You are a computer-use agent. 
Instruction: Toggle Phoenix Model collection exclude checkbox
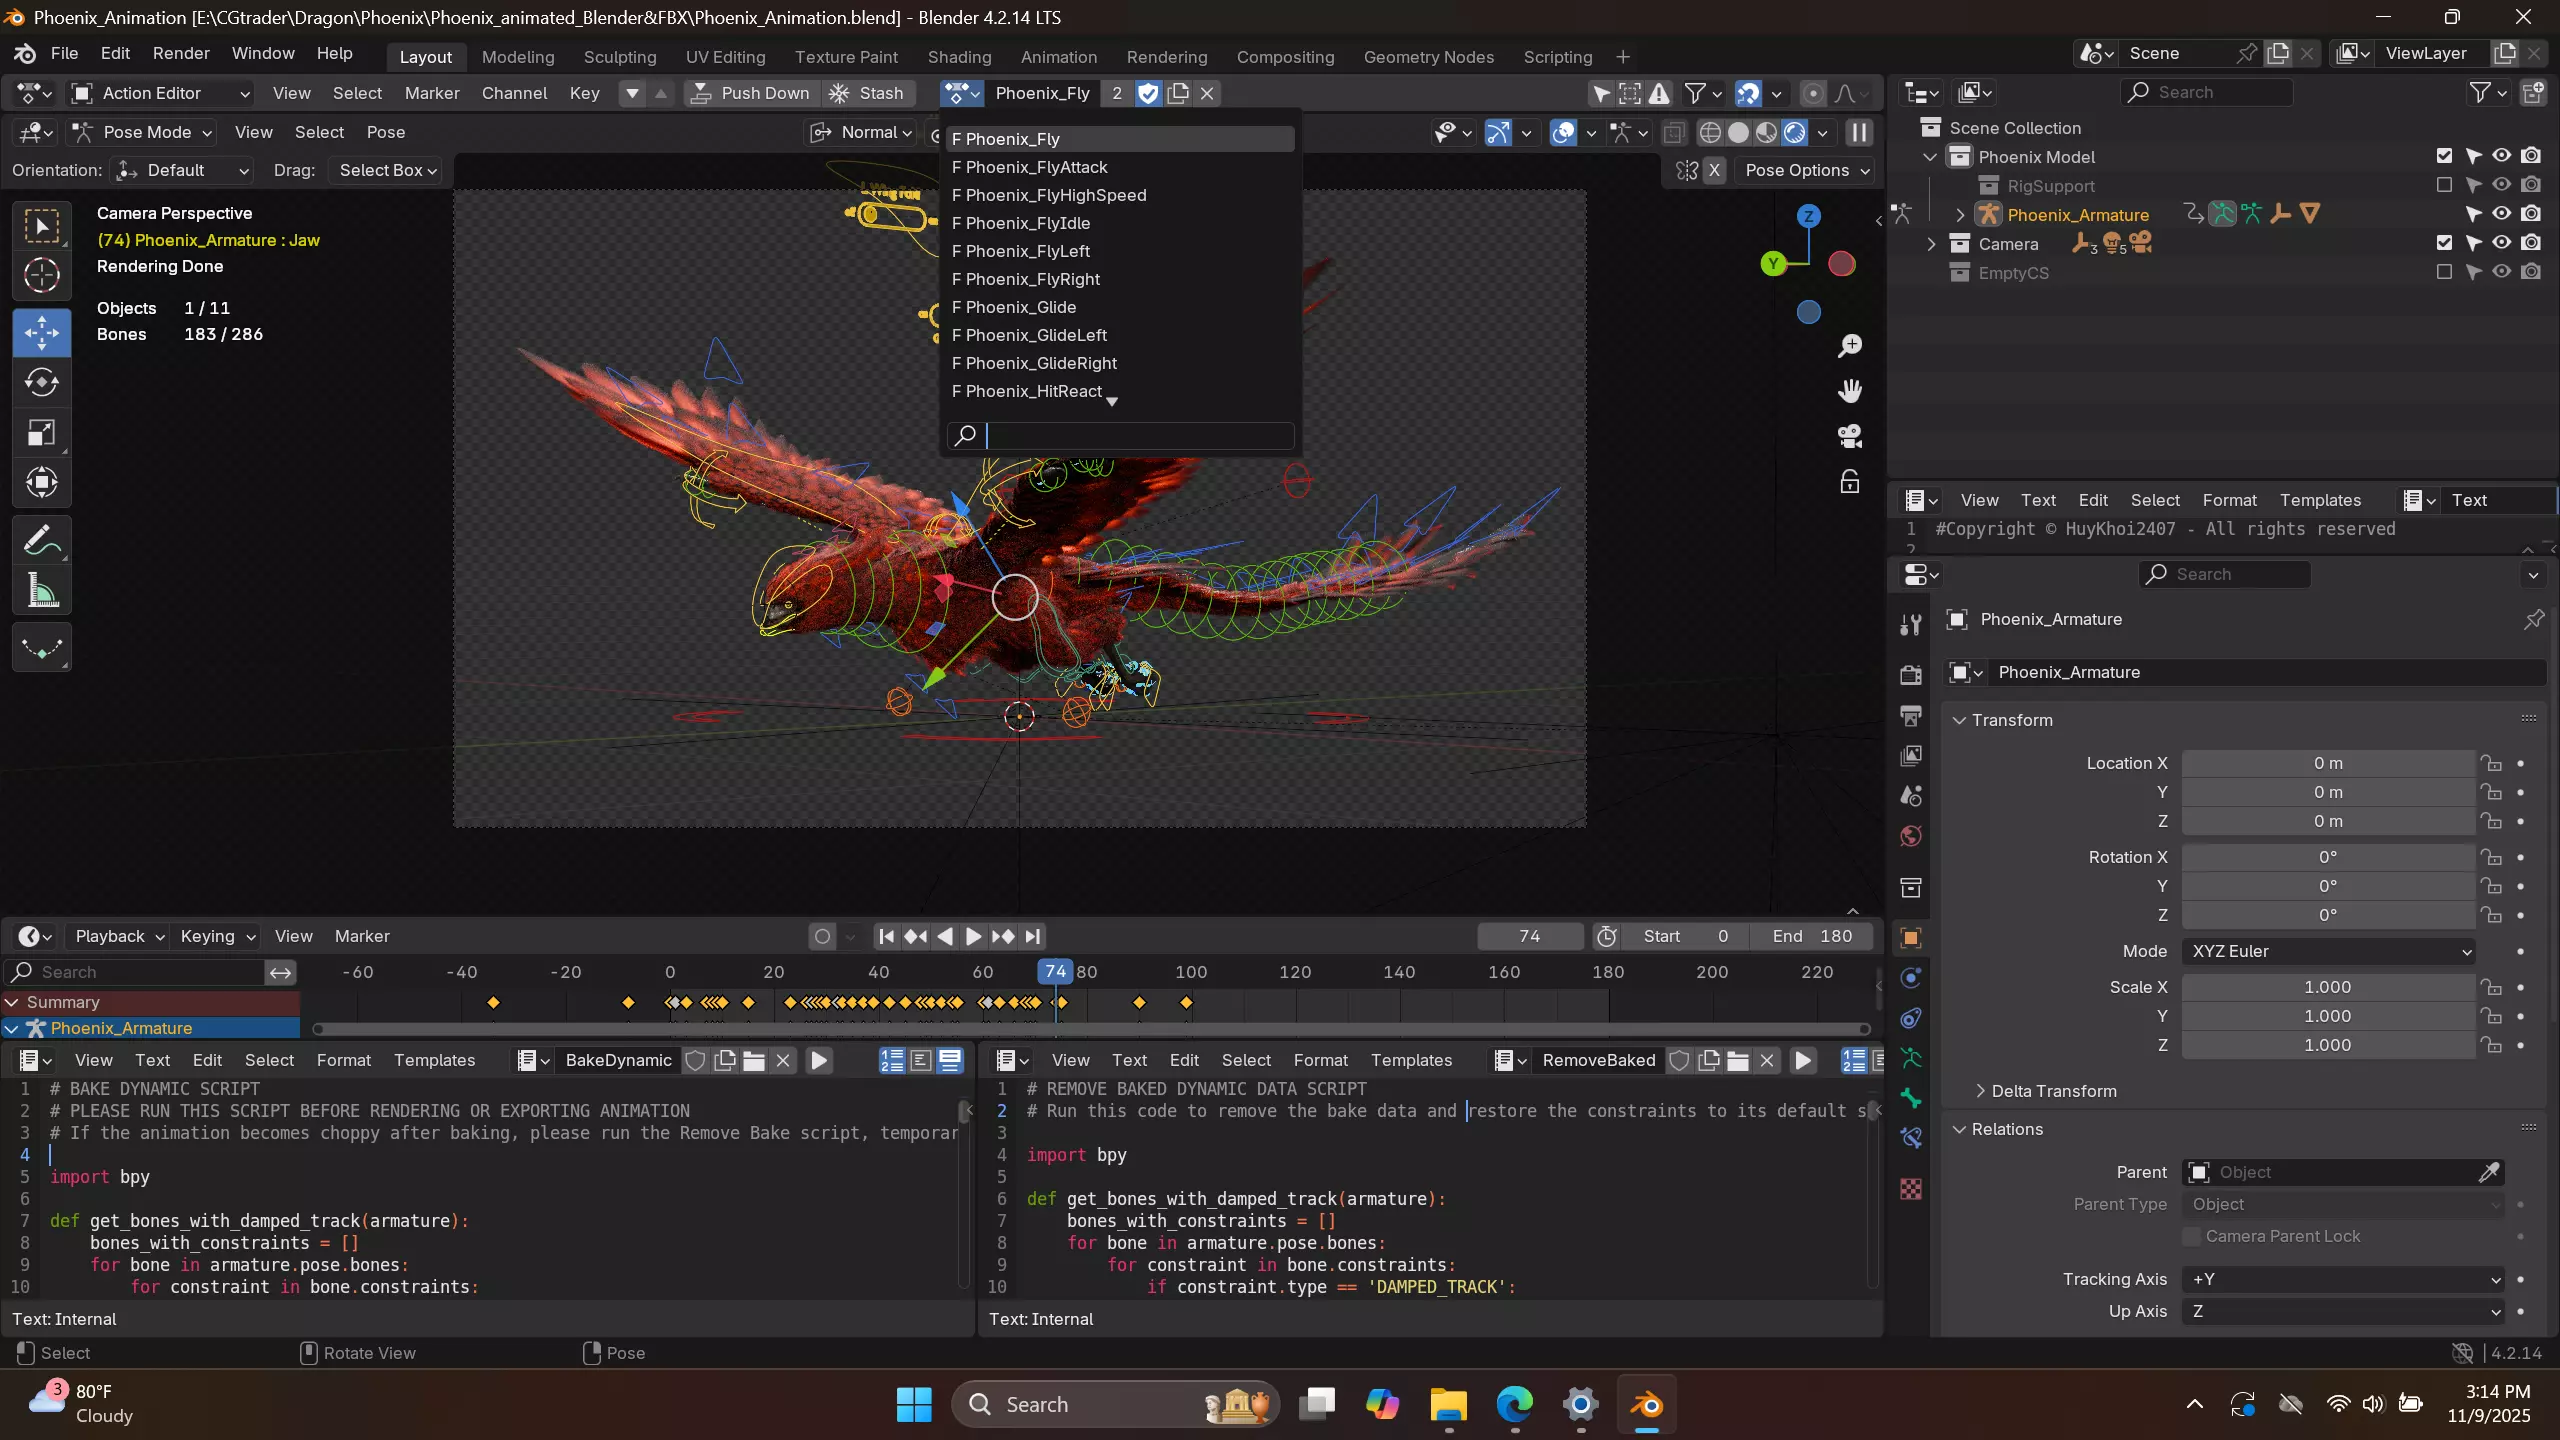(2444, 156)
